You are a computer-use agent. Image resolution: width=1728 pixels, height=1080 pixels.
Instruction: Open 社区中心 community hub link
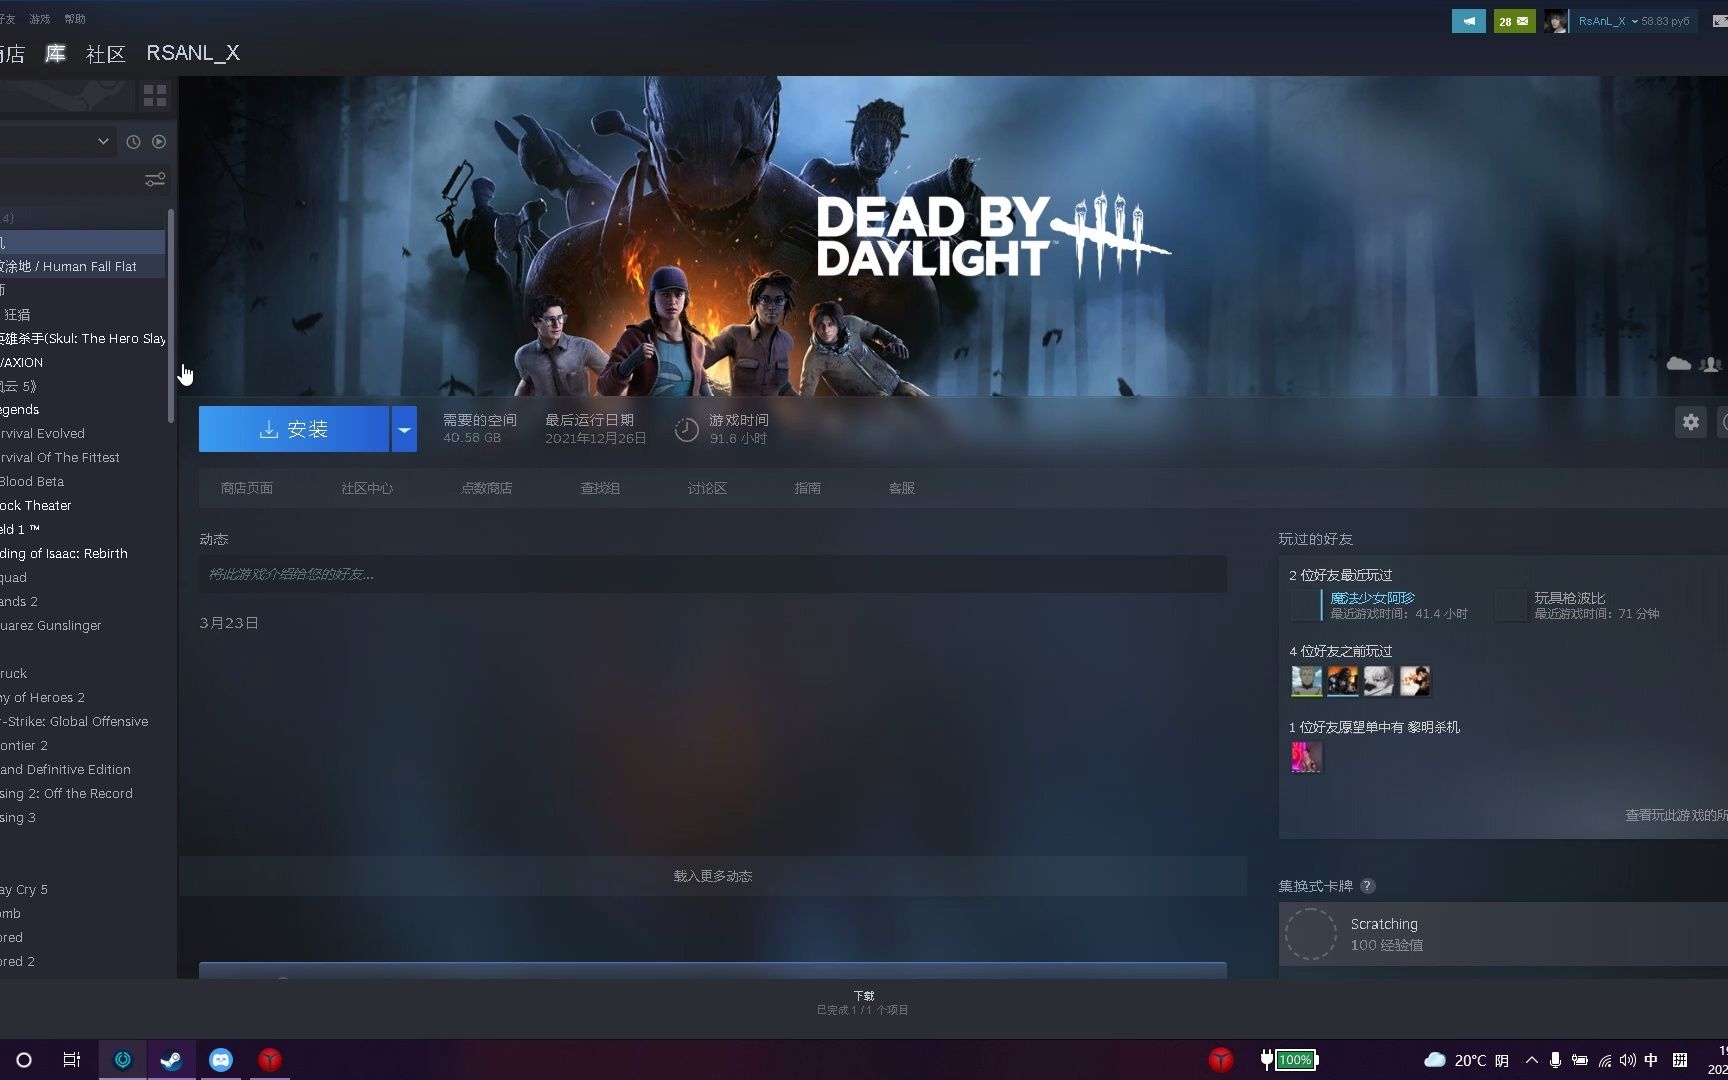point(366,488)
